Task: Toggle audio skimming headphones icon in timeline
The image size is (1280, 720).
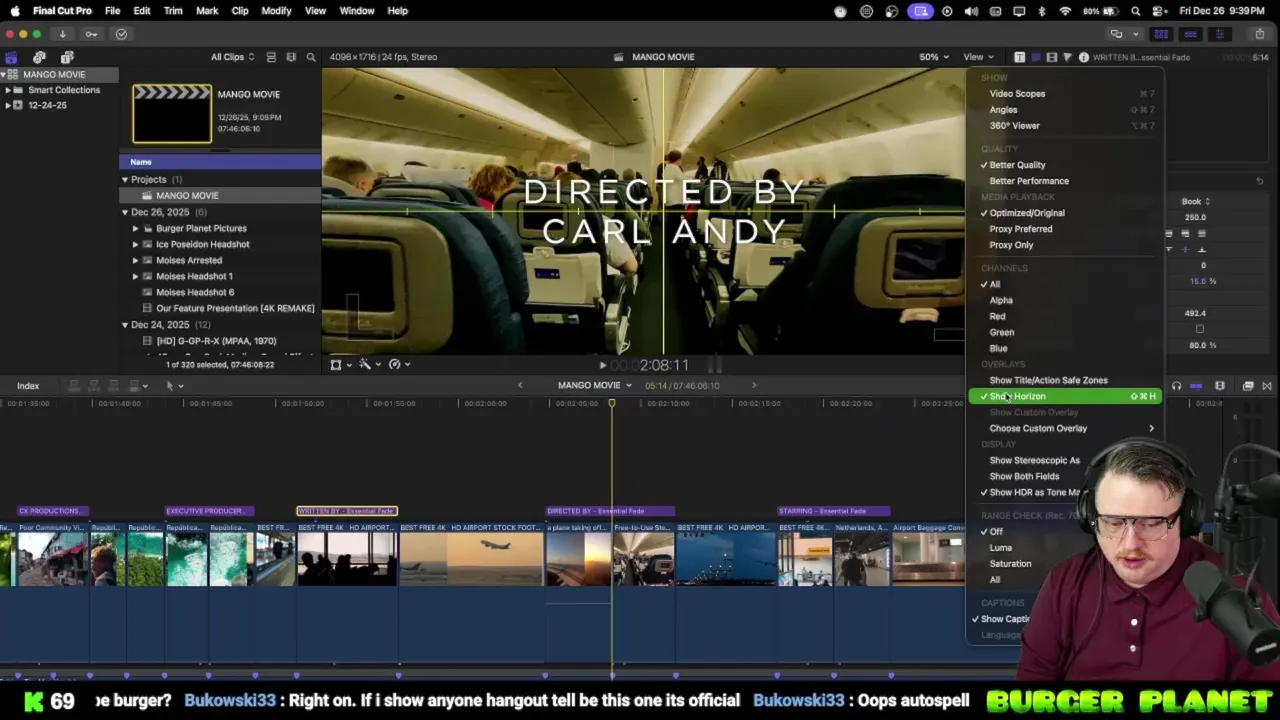Action: (1176, 386)
